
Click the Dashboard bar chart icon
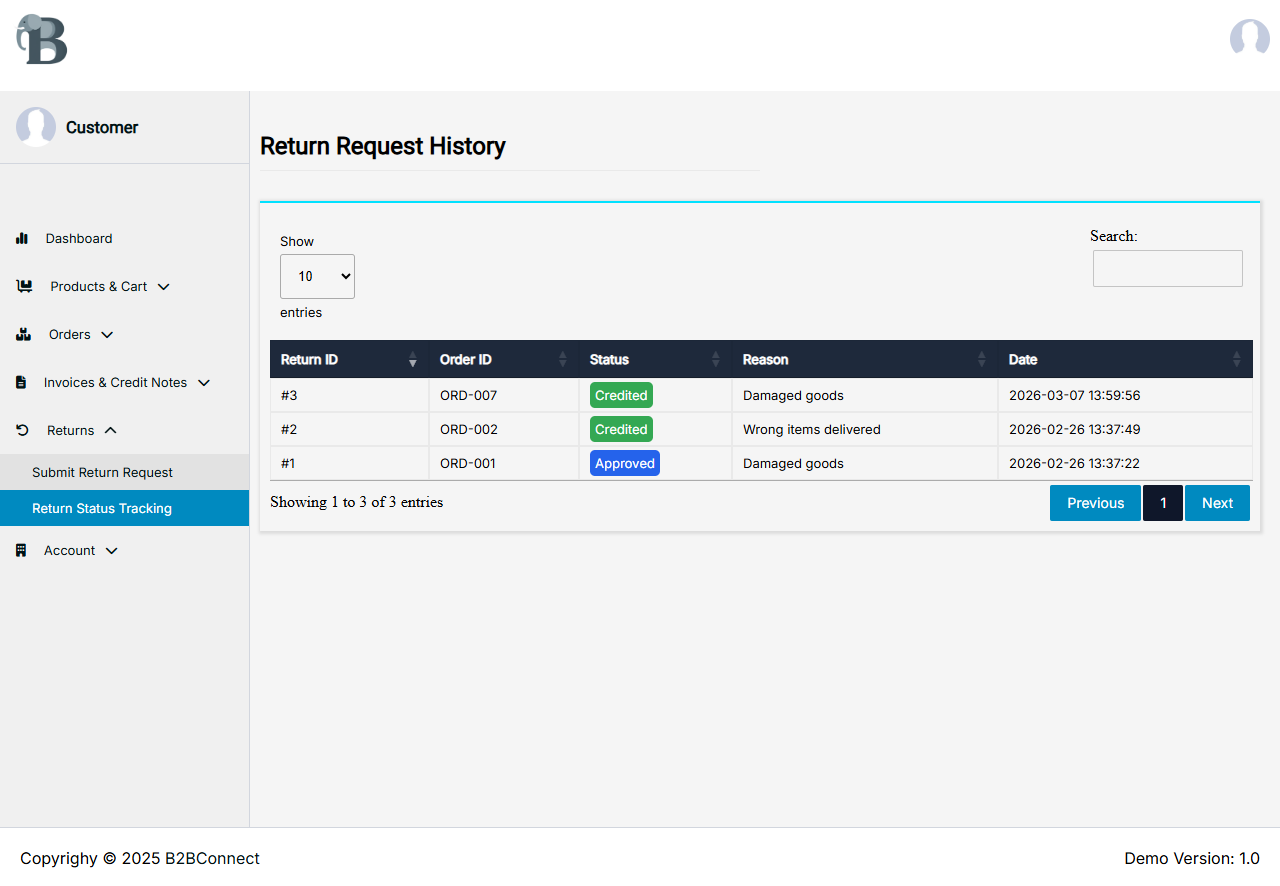click(22, 238)
